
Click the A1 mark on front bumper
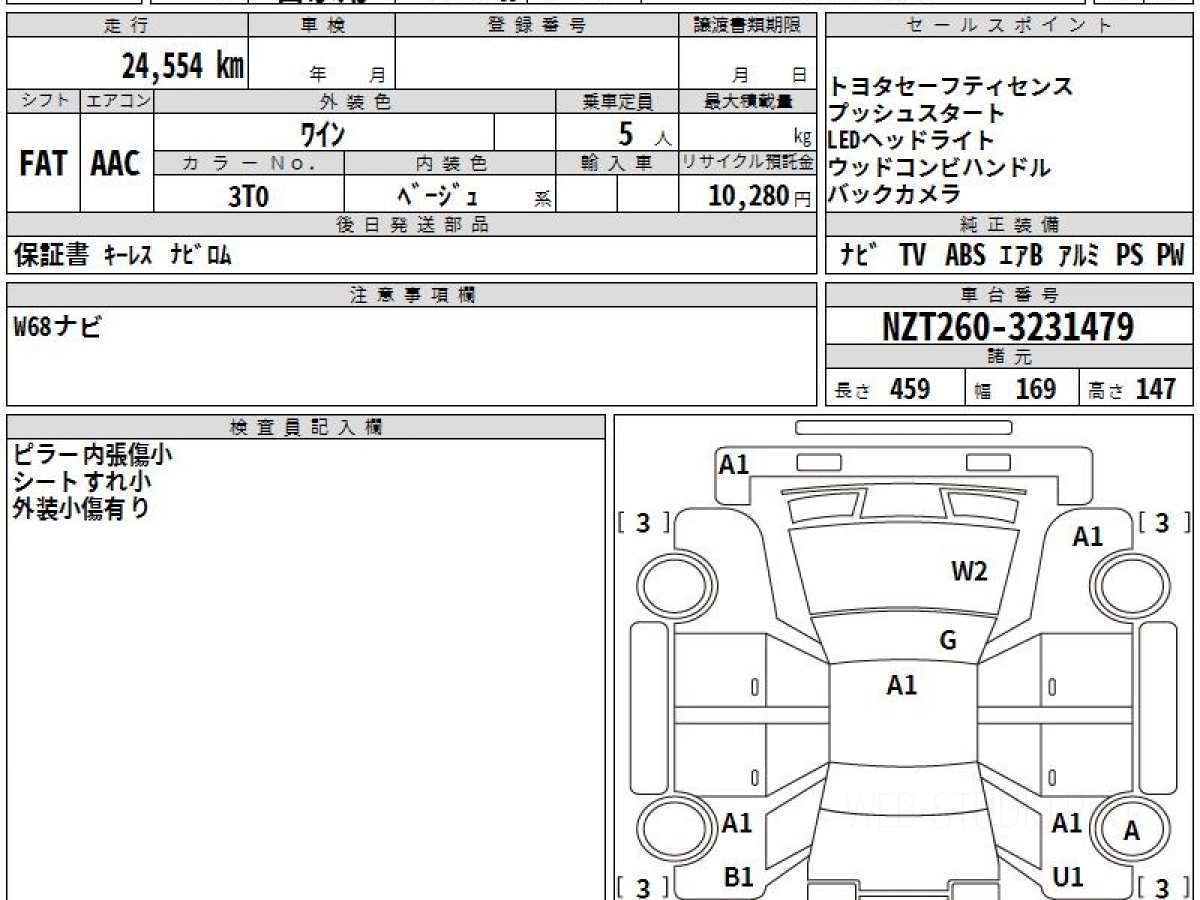pyautogui.click(x=734, y=464)
